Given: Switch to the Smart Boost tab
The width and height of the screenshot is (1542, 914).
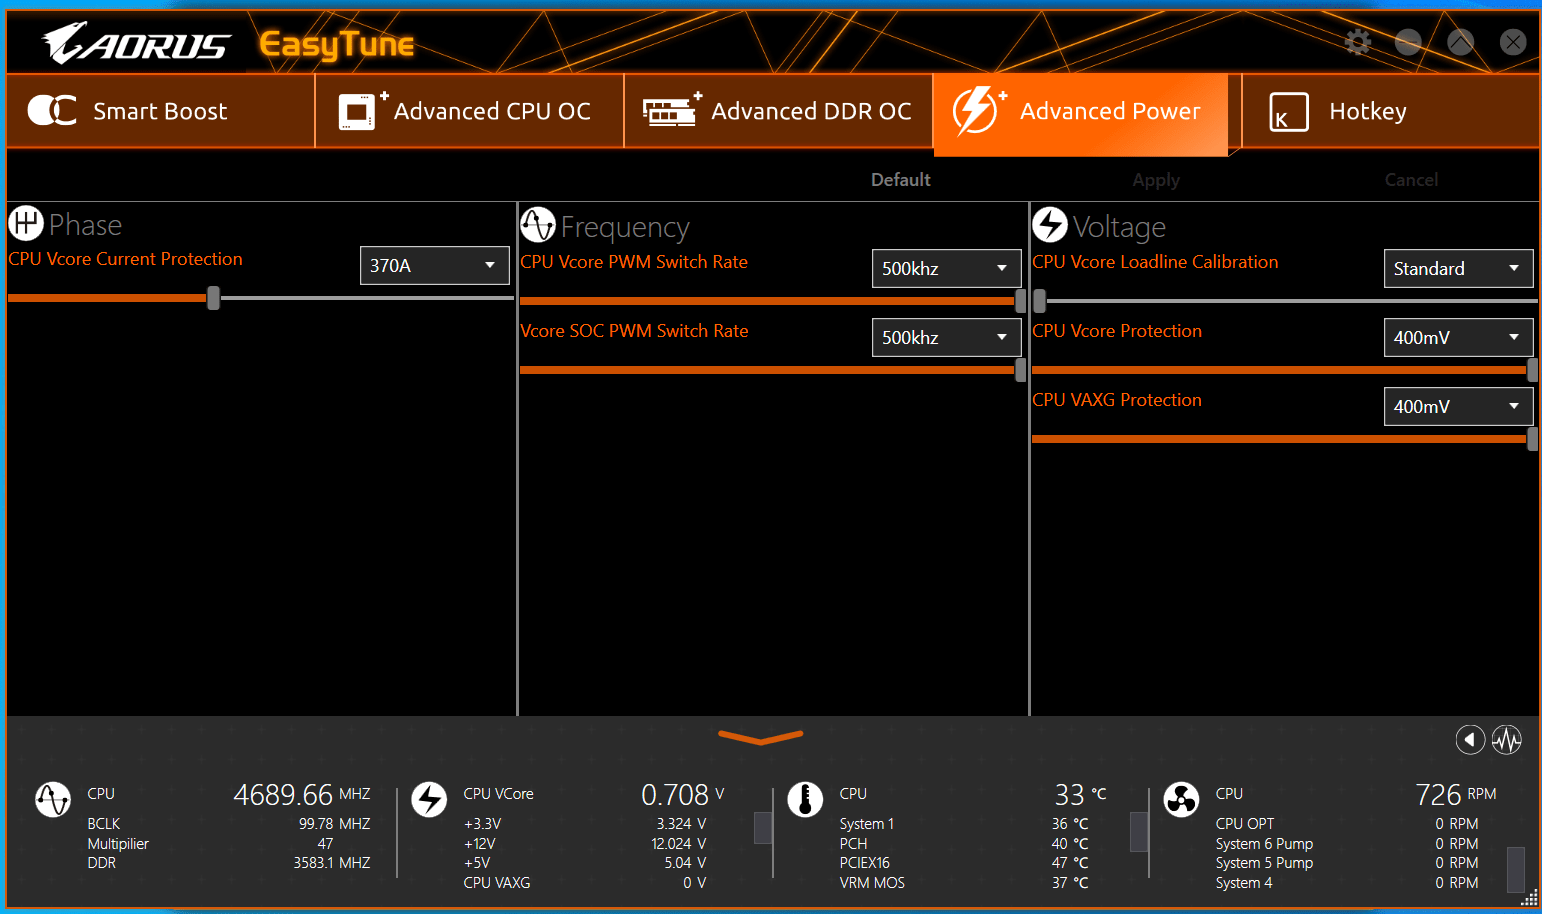Looking at the screenshot, I should point(160,111).
